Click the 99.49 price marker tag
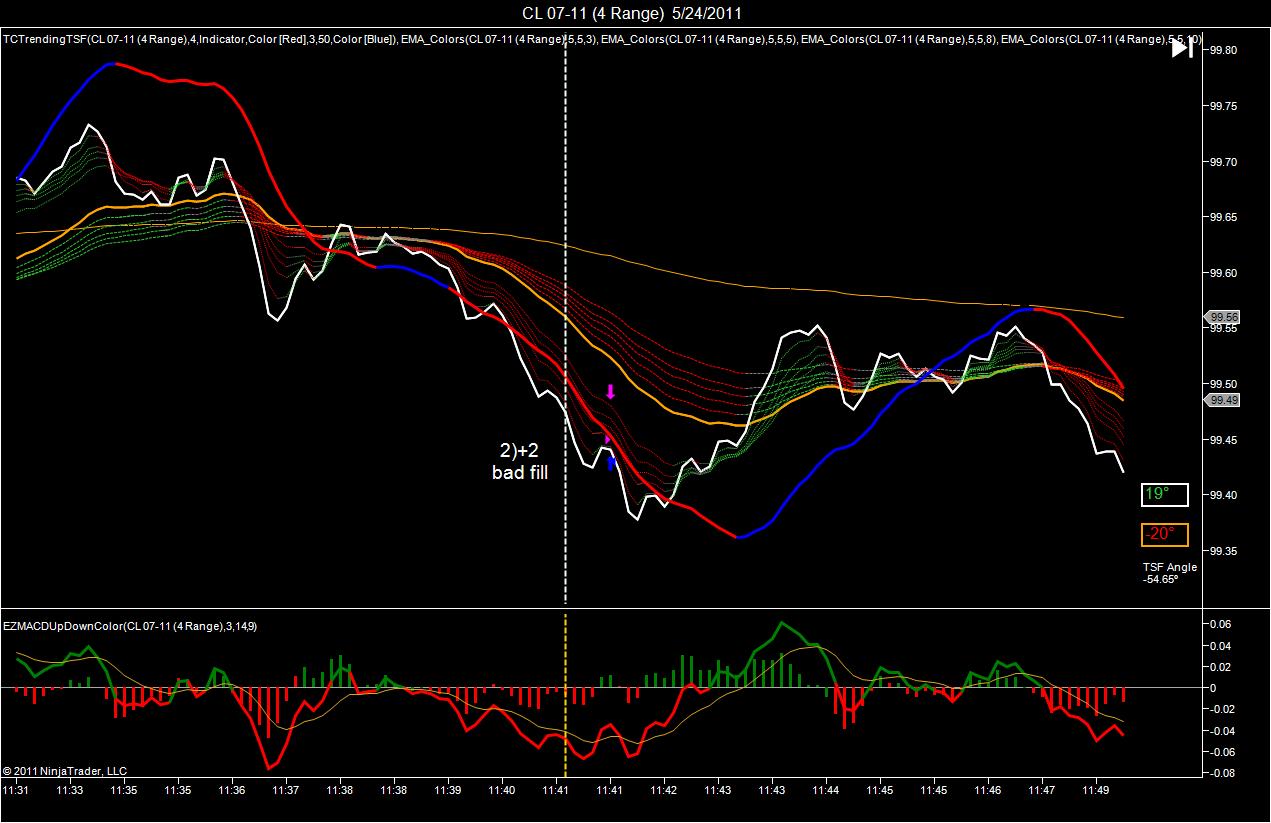The height and width of the screenshot is (823, 1271). (1222, 400)
